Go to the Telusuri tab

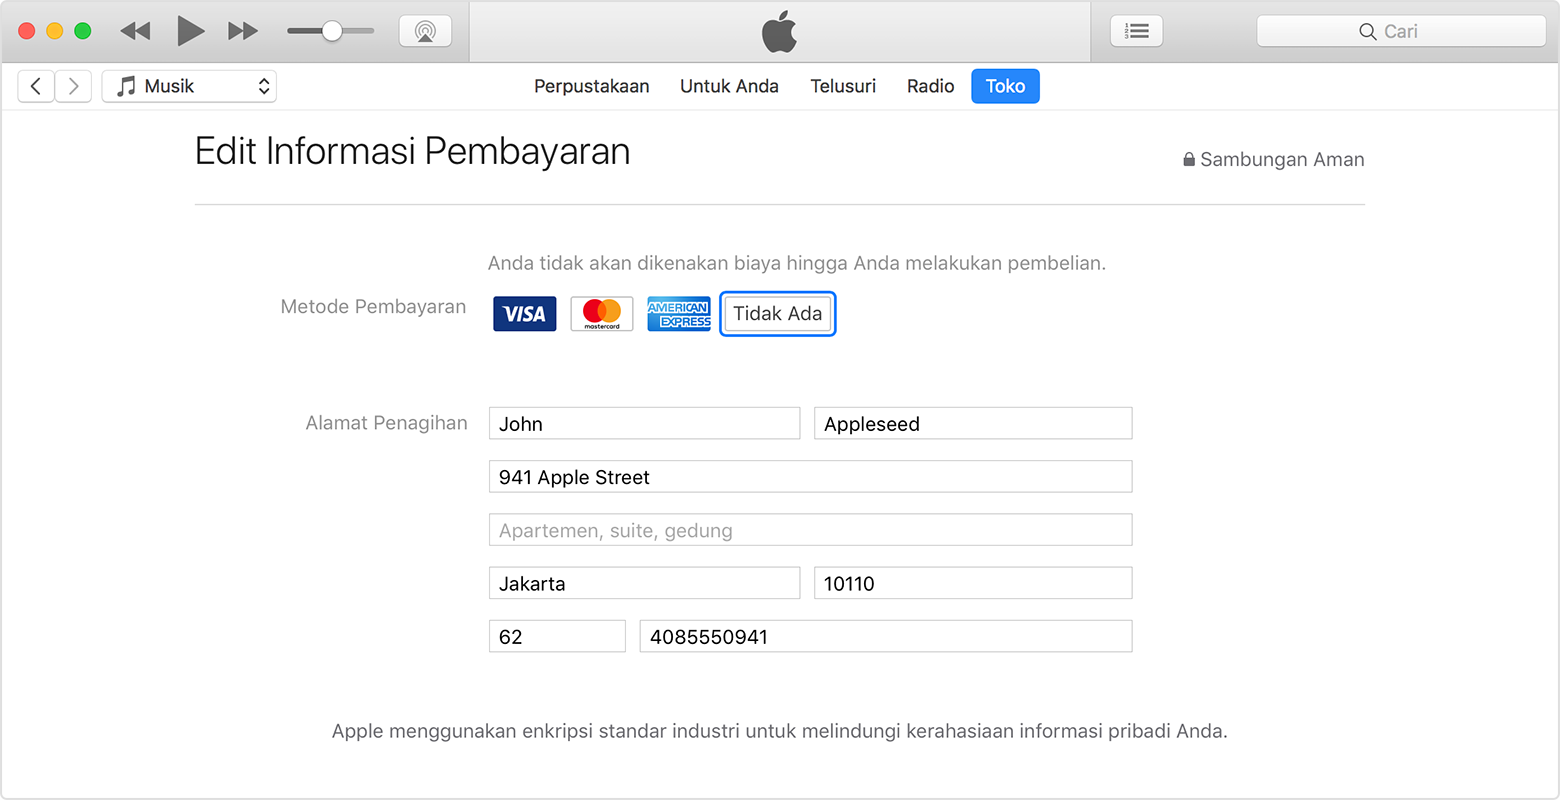coord(843,86)
